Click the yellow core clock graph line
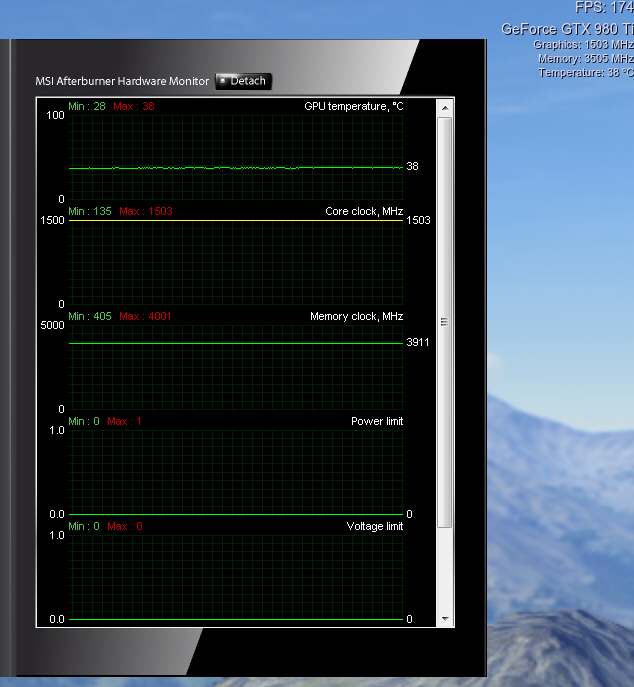 (x=236, y=220)
